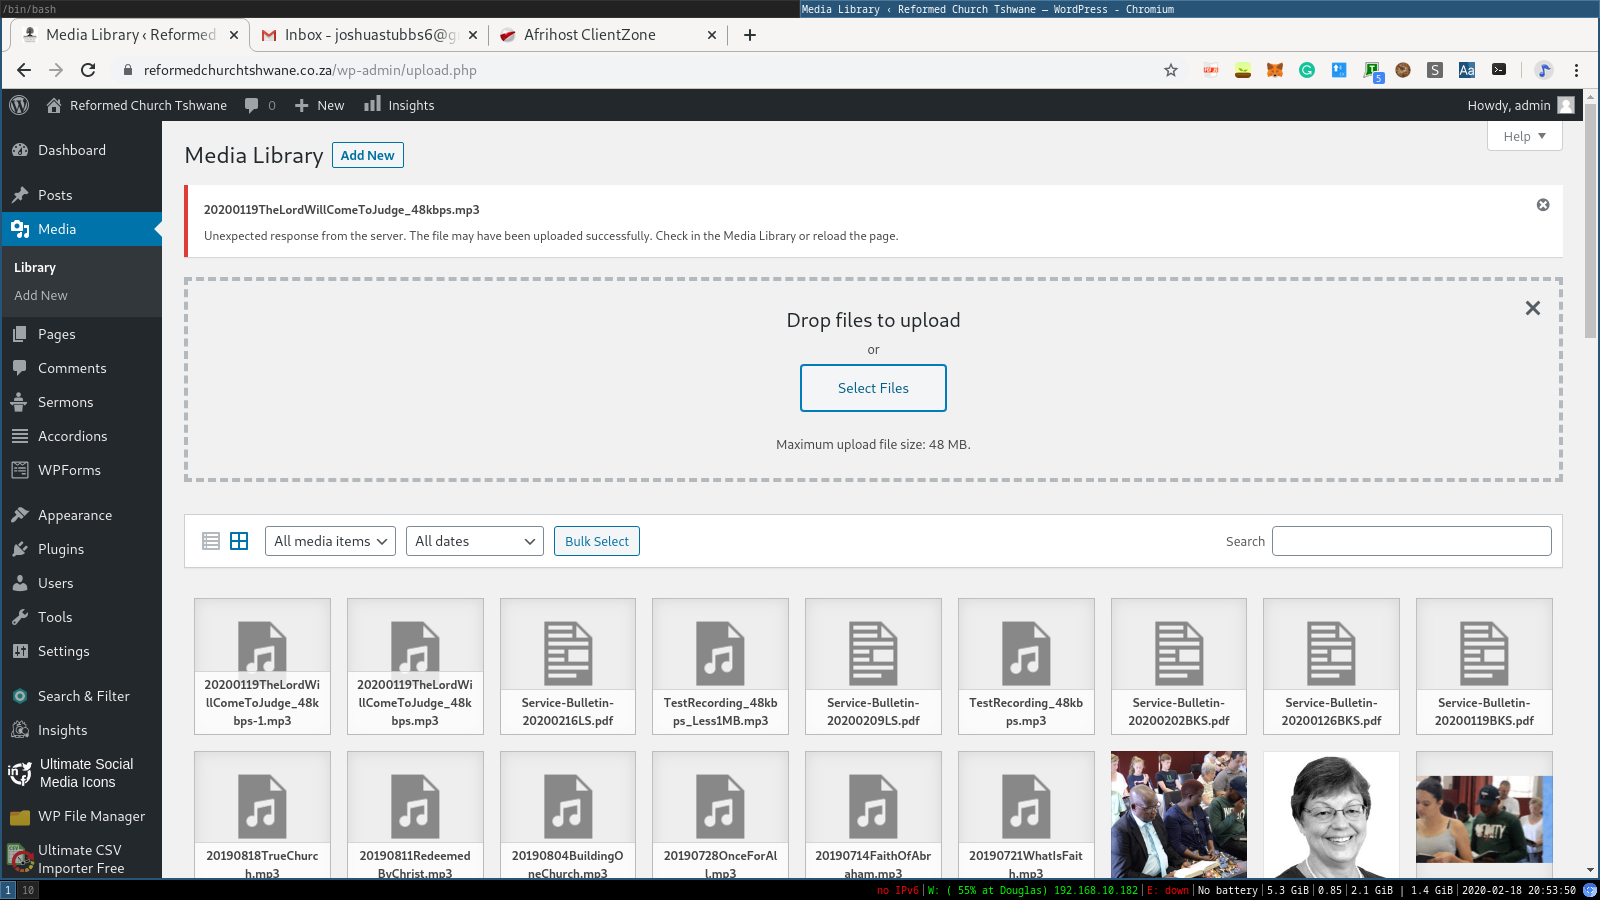Open the Pages menu item
This screenshot has width=1600, height=900.
[81, 334]
